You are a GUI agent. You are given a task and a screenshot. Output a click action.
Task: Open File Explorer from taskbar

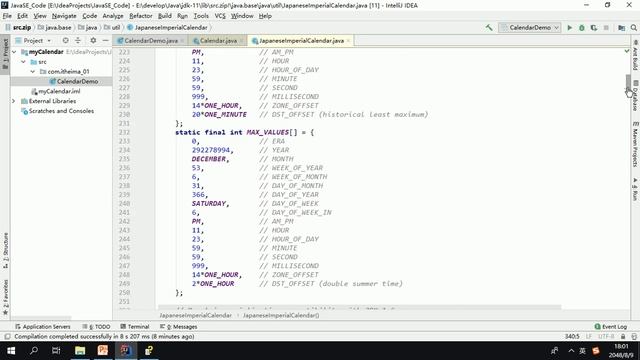[80, 351]
